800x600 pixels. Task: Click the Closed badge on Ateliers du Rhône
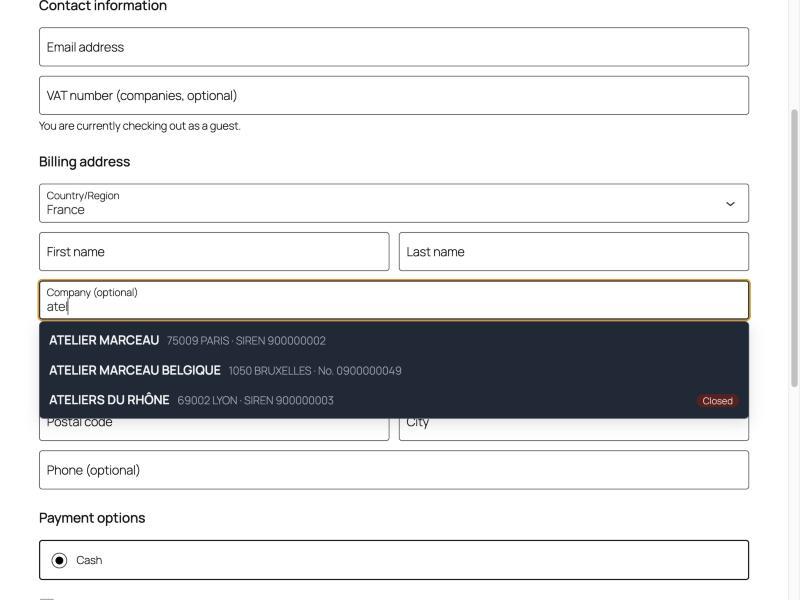tap(717, 401)
